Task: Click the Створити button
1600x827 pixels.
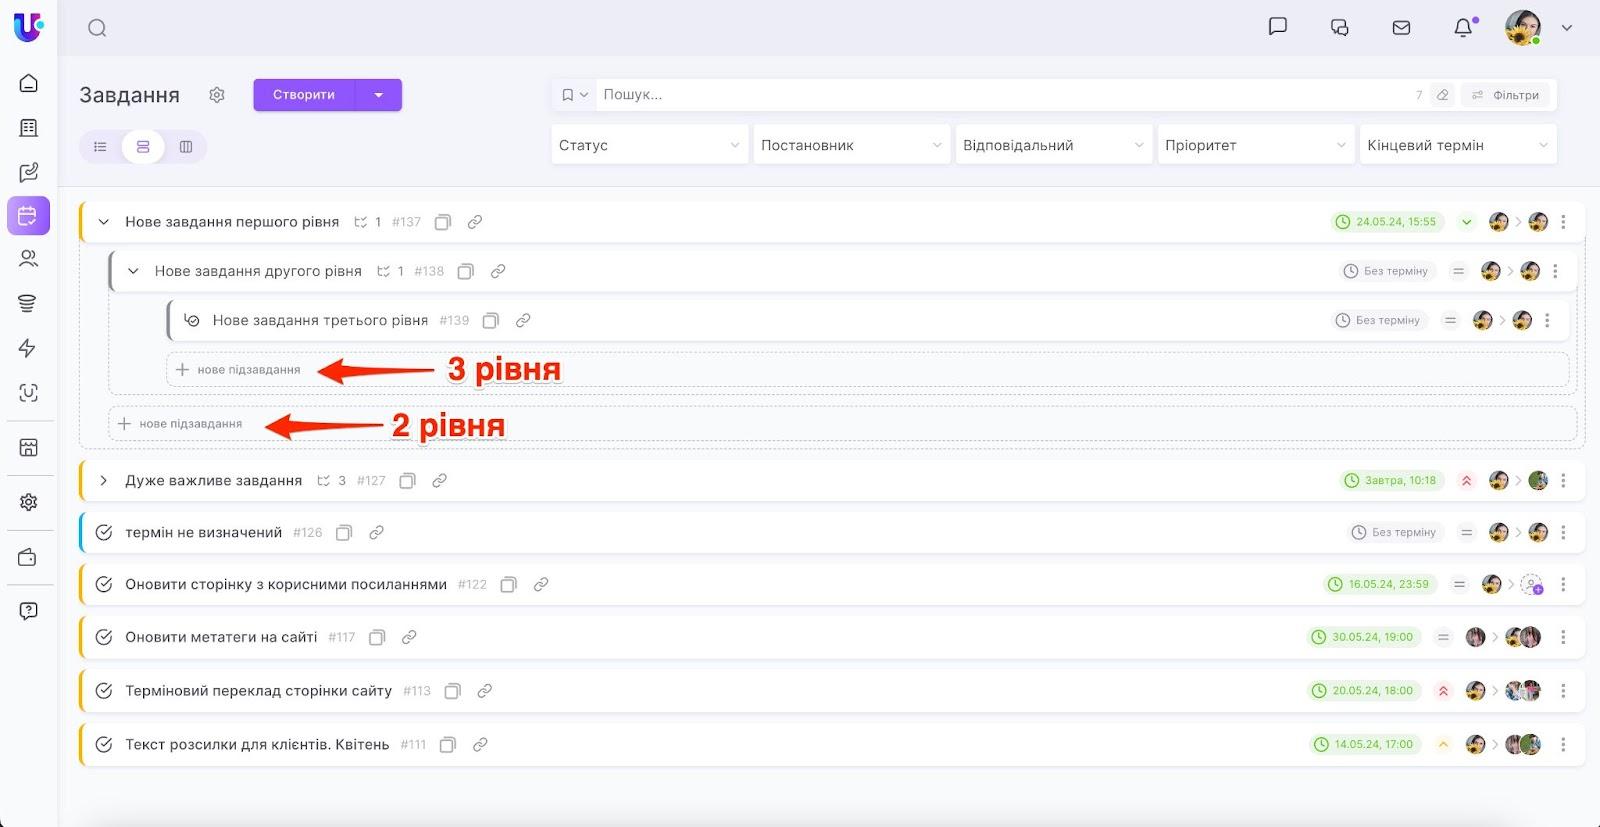Action: click(x=304, y=95)
